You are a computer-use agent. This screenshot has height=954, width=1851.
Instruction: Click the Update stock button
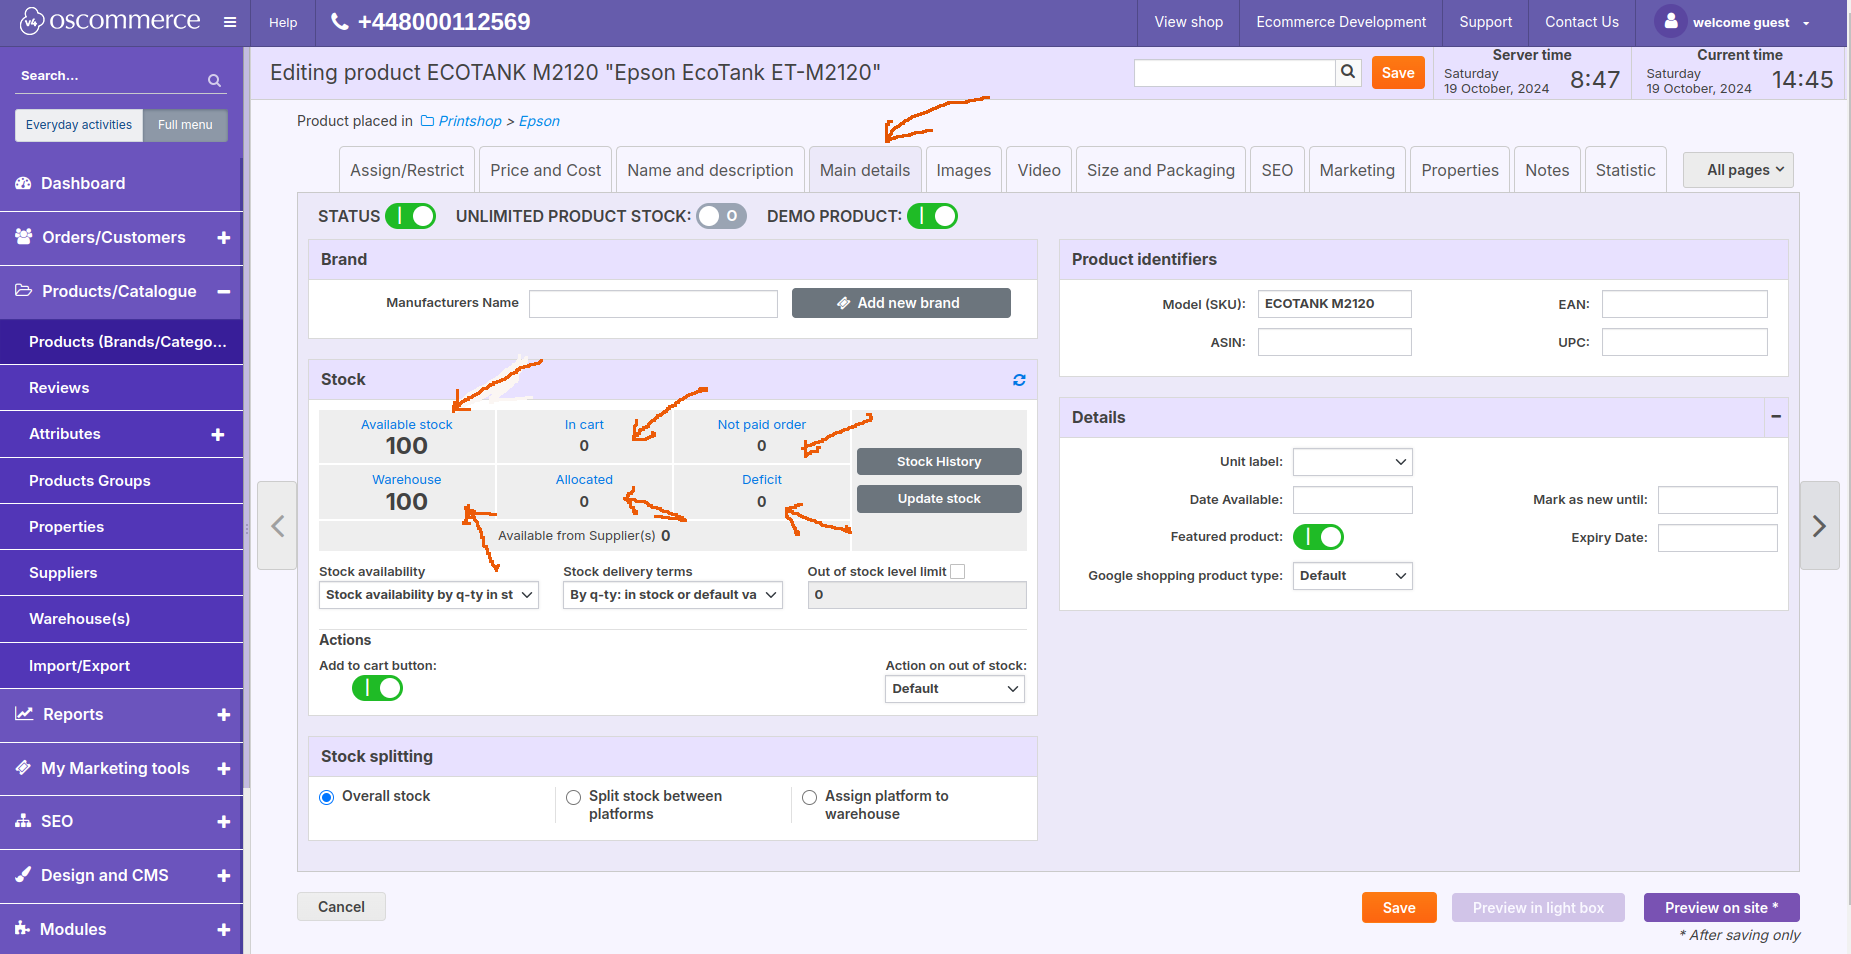[x=939, y=499]
